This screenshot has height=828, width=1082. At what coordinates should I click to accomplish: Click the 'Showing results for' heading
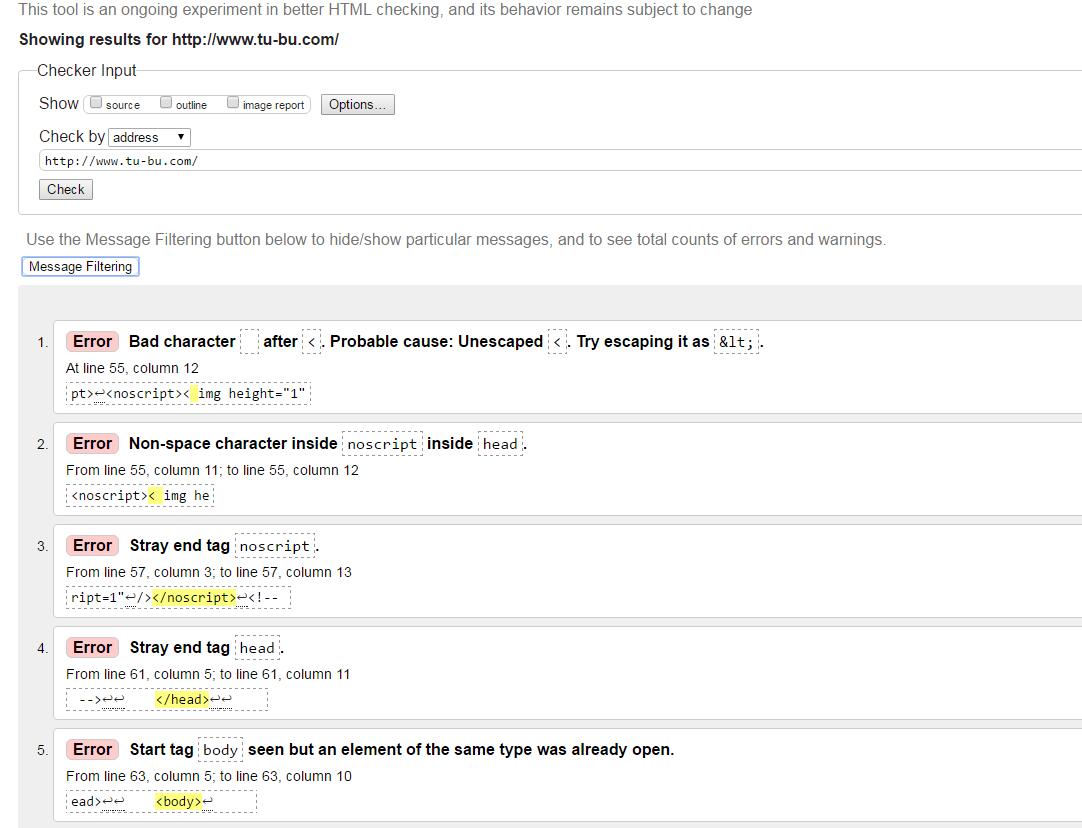[179, 40]
